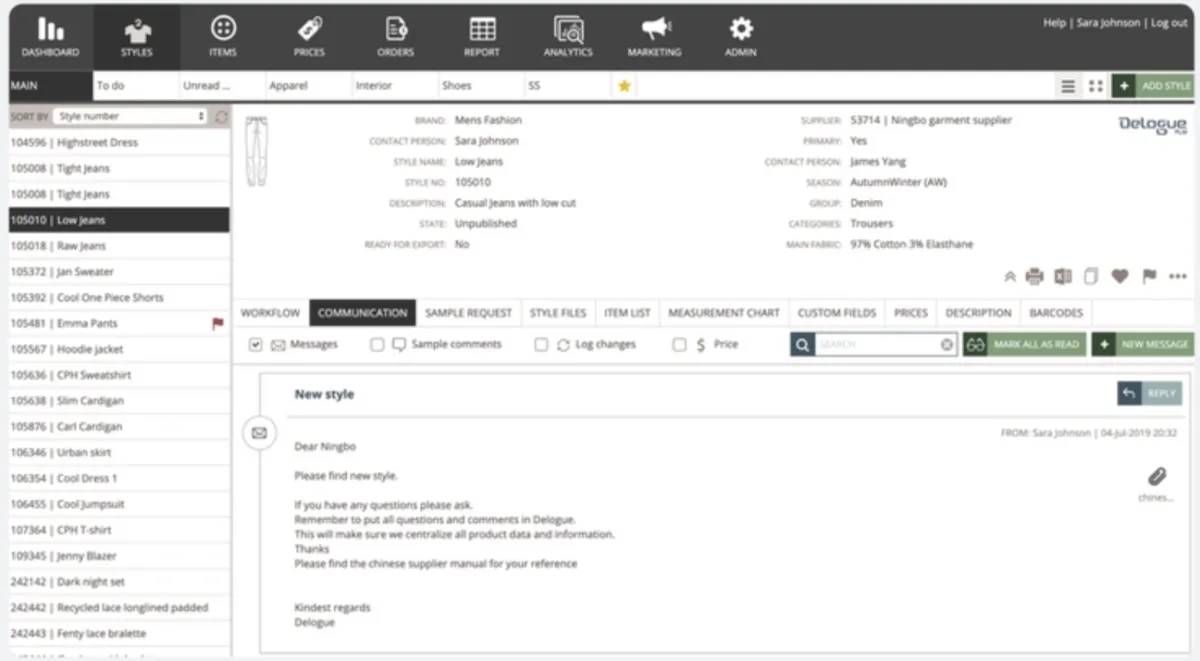This screenshot has width=1200, height=661.
Task: Open the chinese manual attachment paperclip
Action: (1156, 477)
